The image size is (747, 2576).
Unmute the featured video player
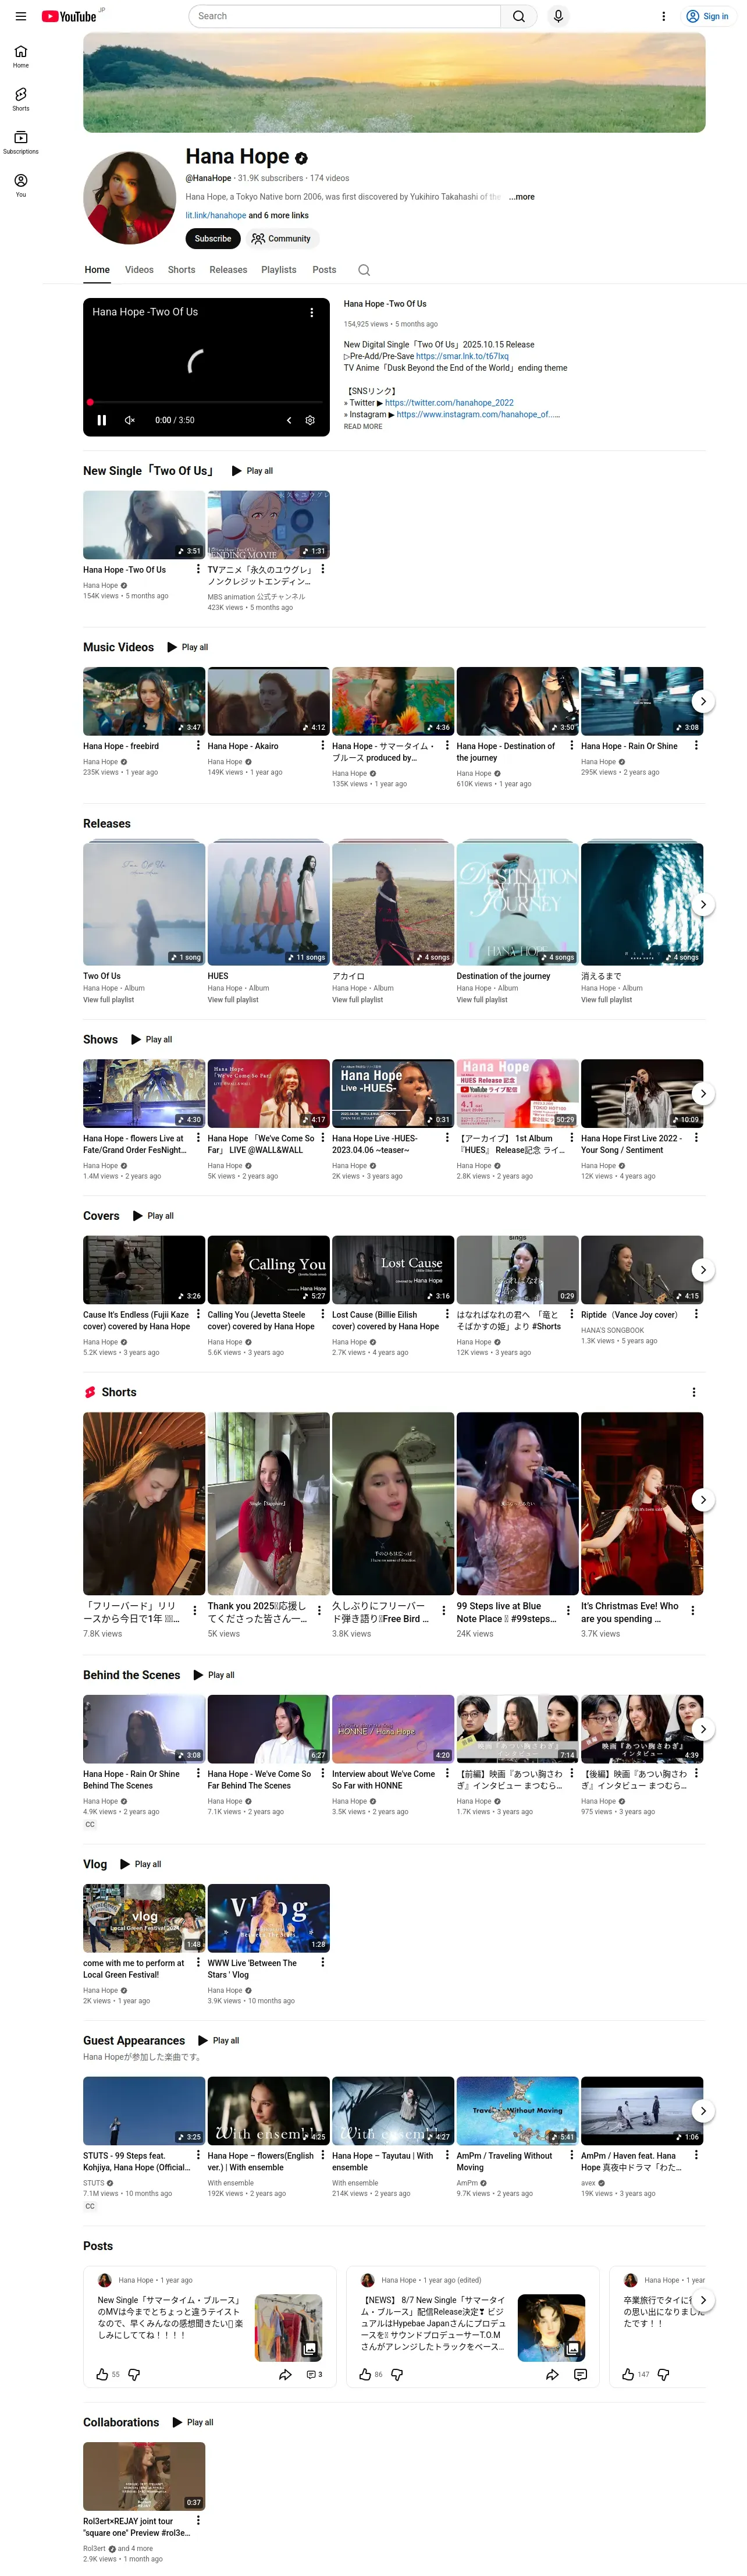[x=129, y=420]
